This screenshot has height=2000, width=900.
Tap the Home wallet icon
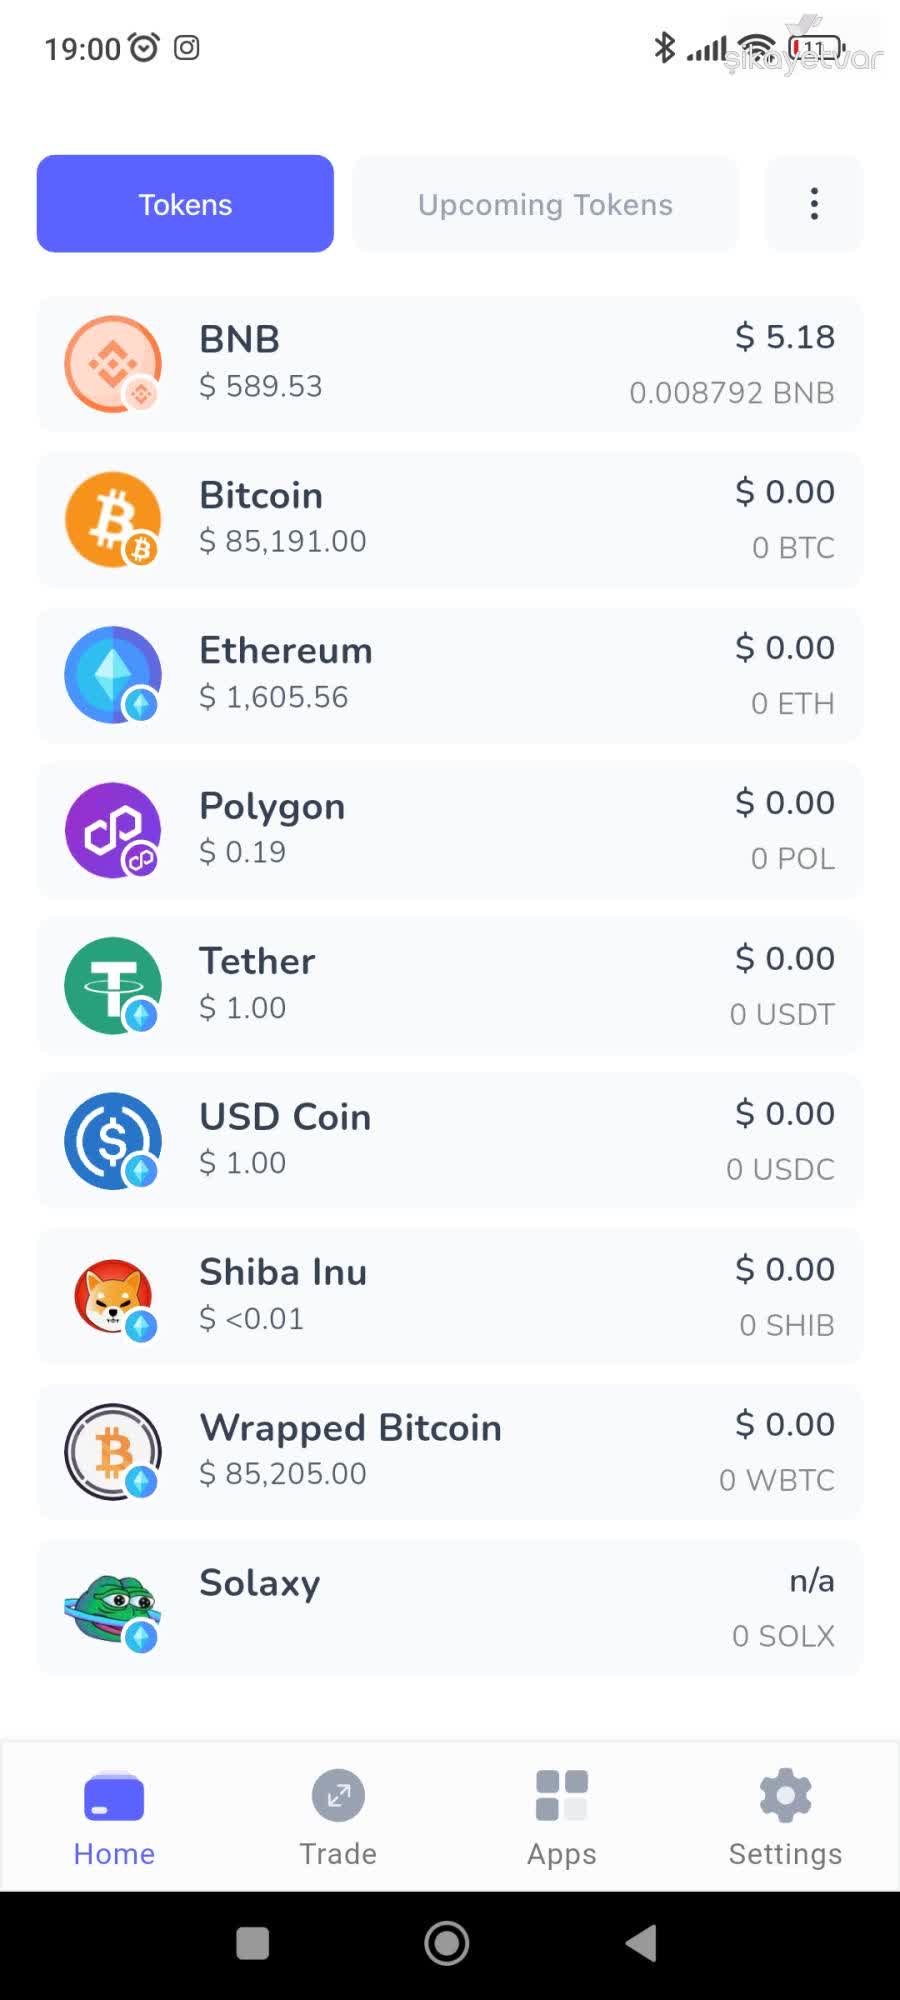pos(113,1795)
